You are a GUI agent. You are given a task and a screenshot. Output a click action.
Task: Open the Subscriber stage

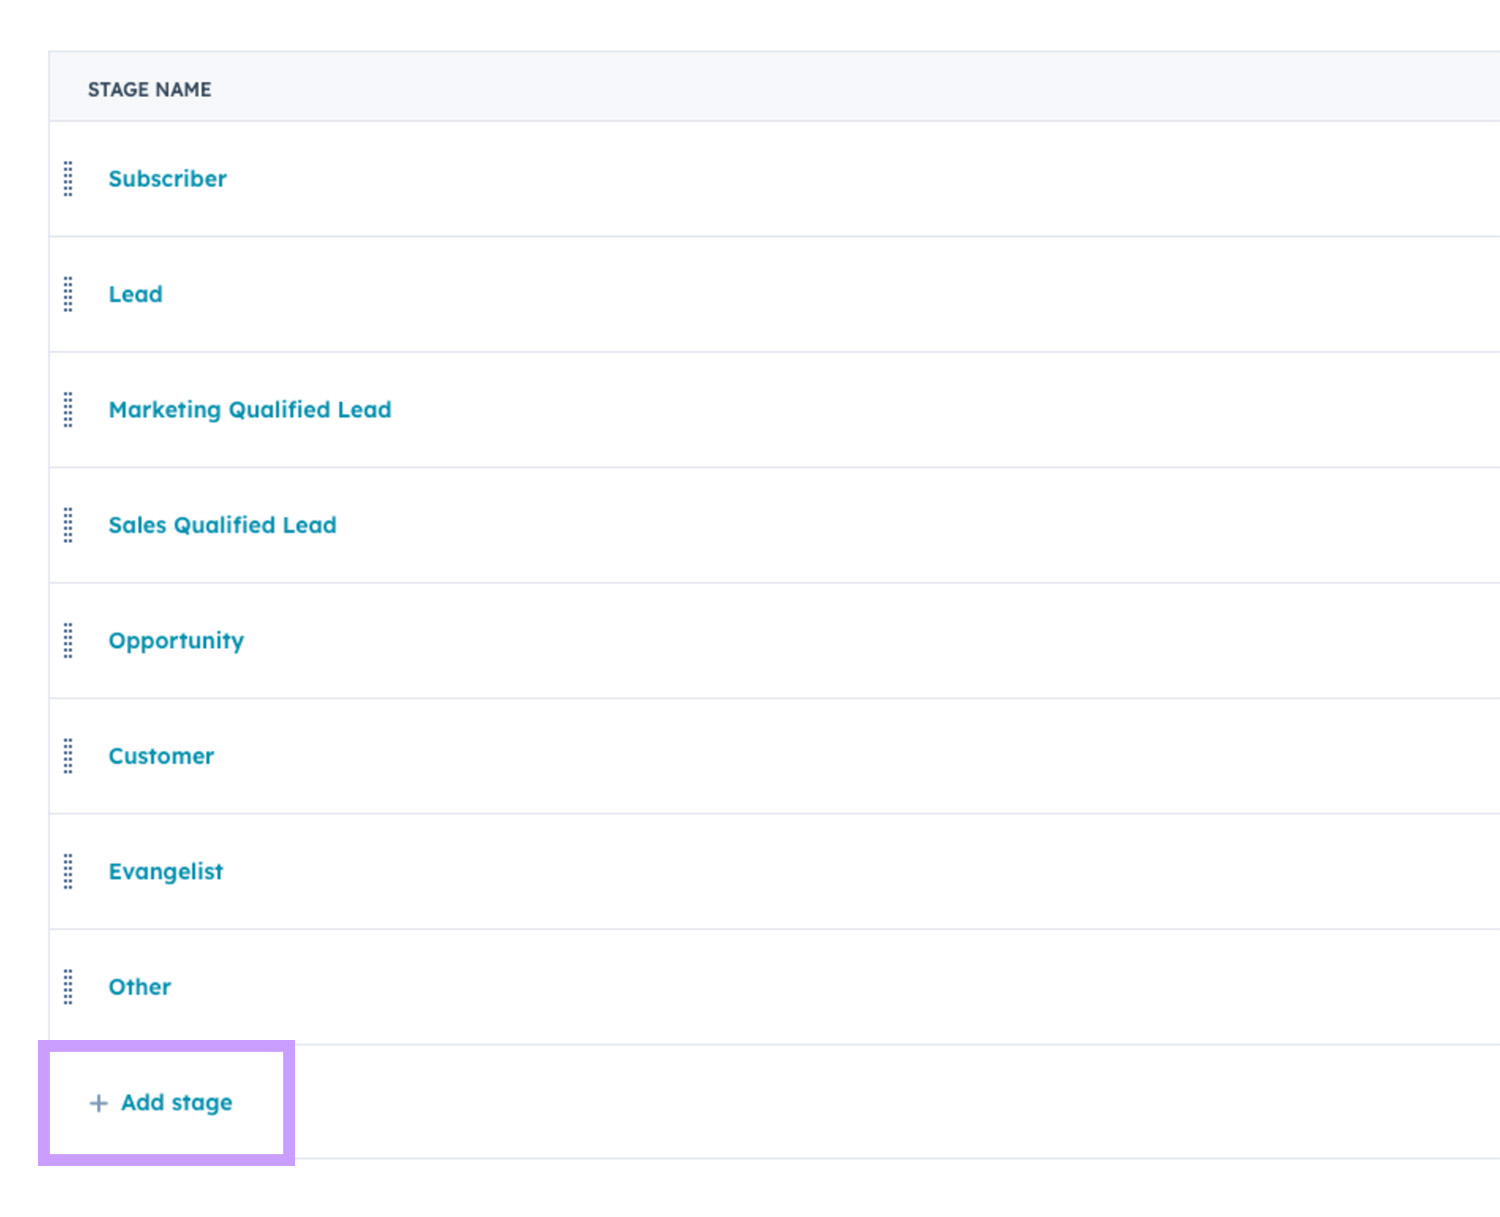tap(167, 179)
